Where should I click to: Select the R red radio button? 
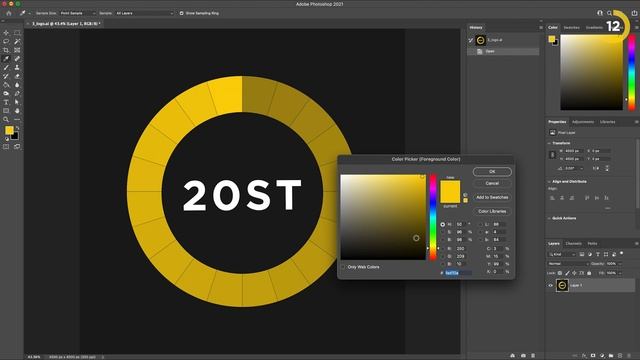tap(442, 249)
